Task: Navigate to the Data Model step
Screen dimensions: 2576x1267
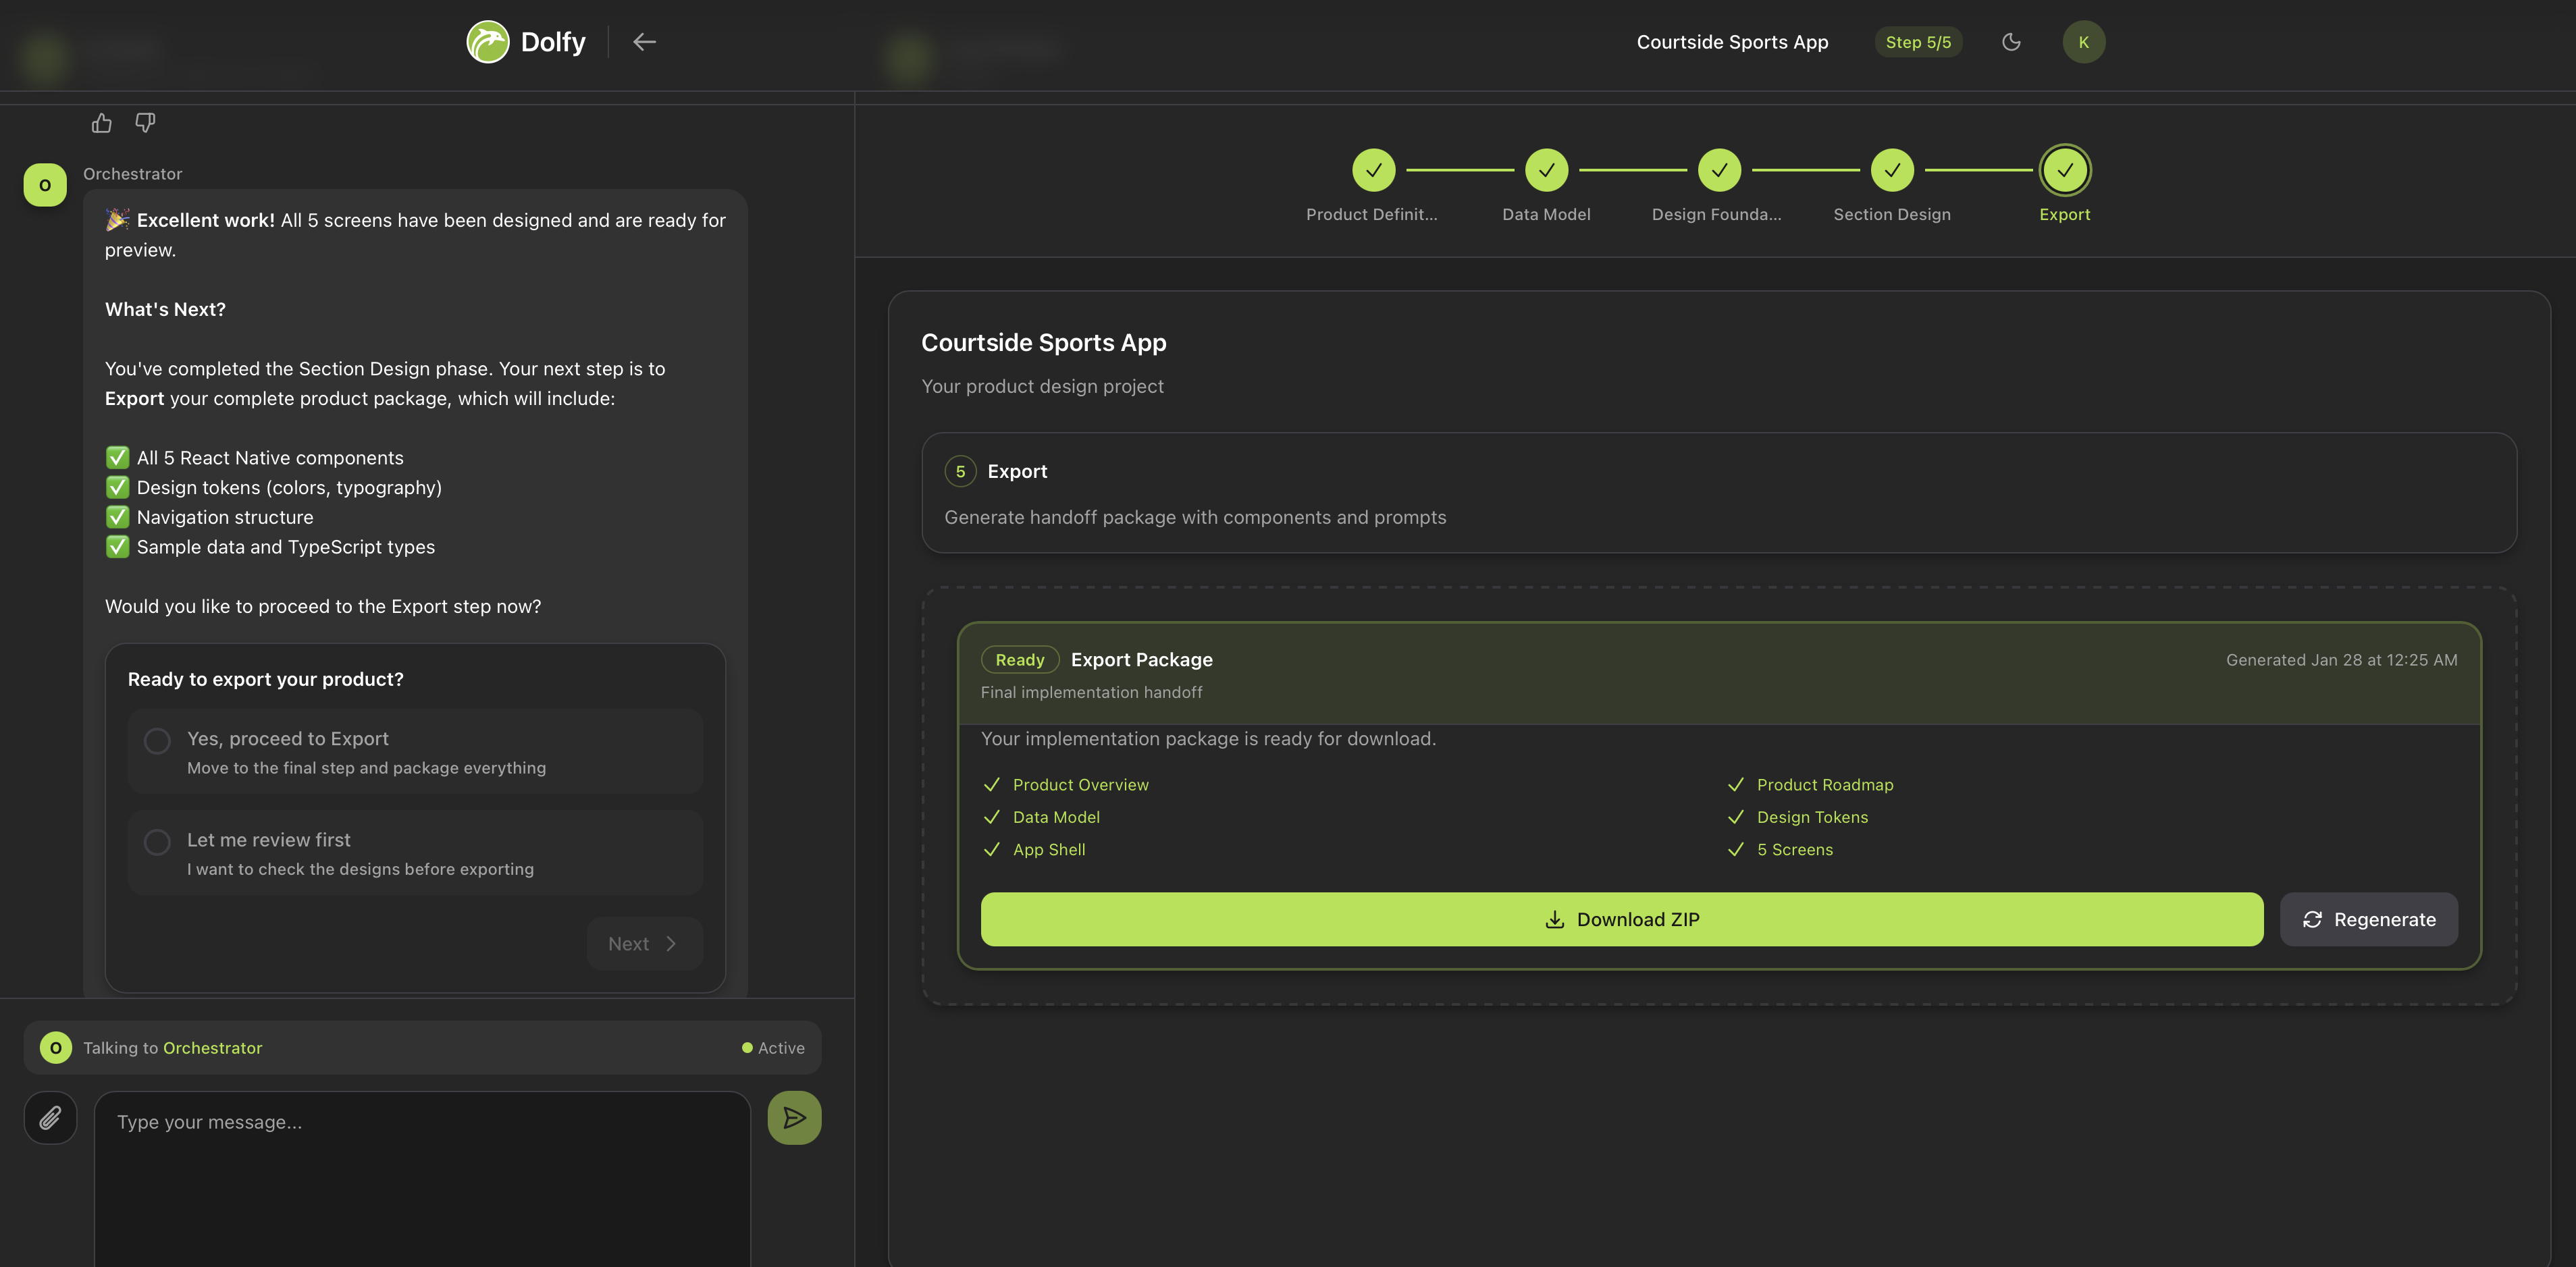Action: (1546, 170)
